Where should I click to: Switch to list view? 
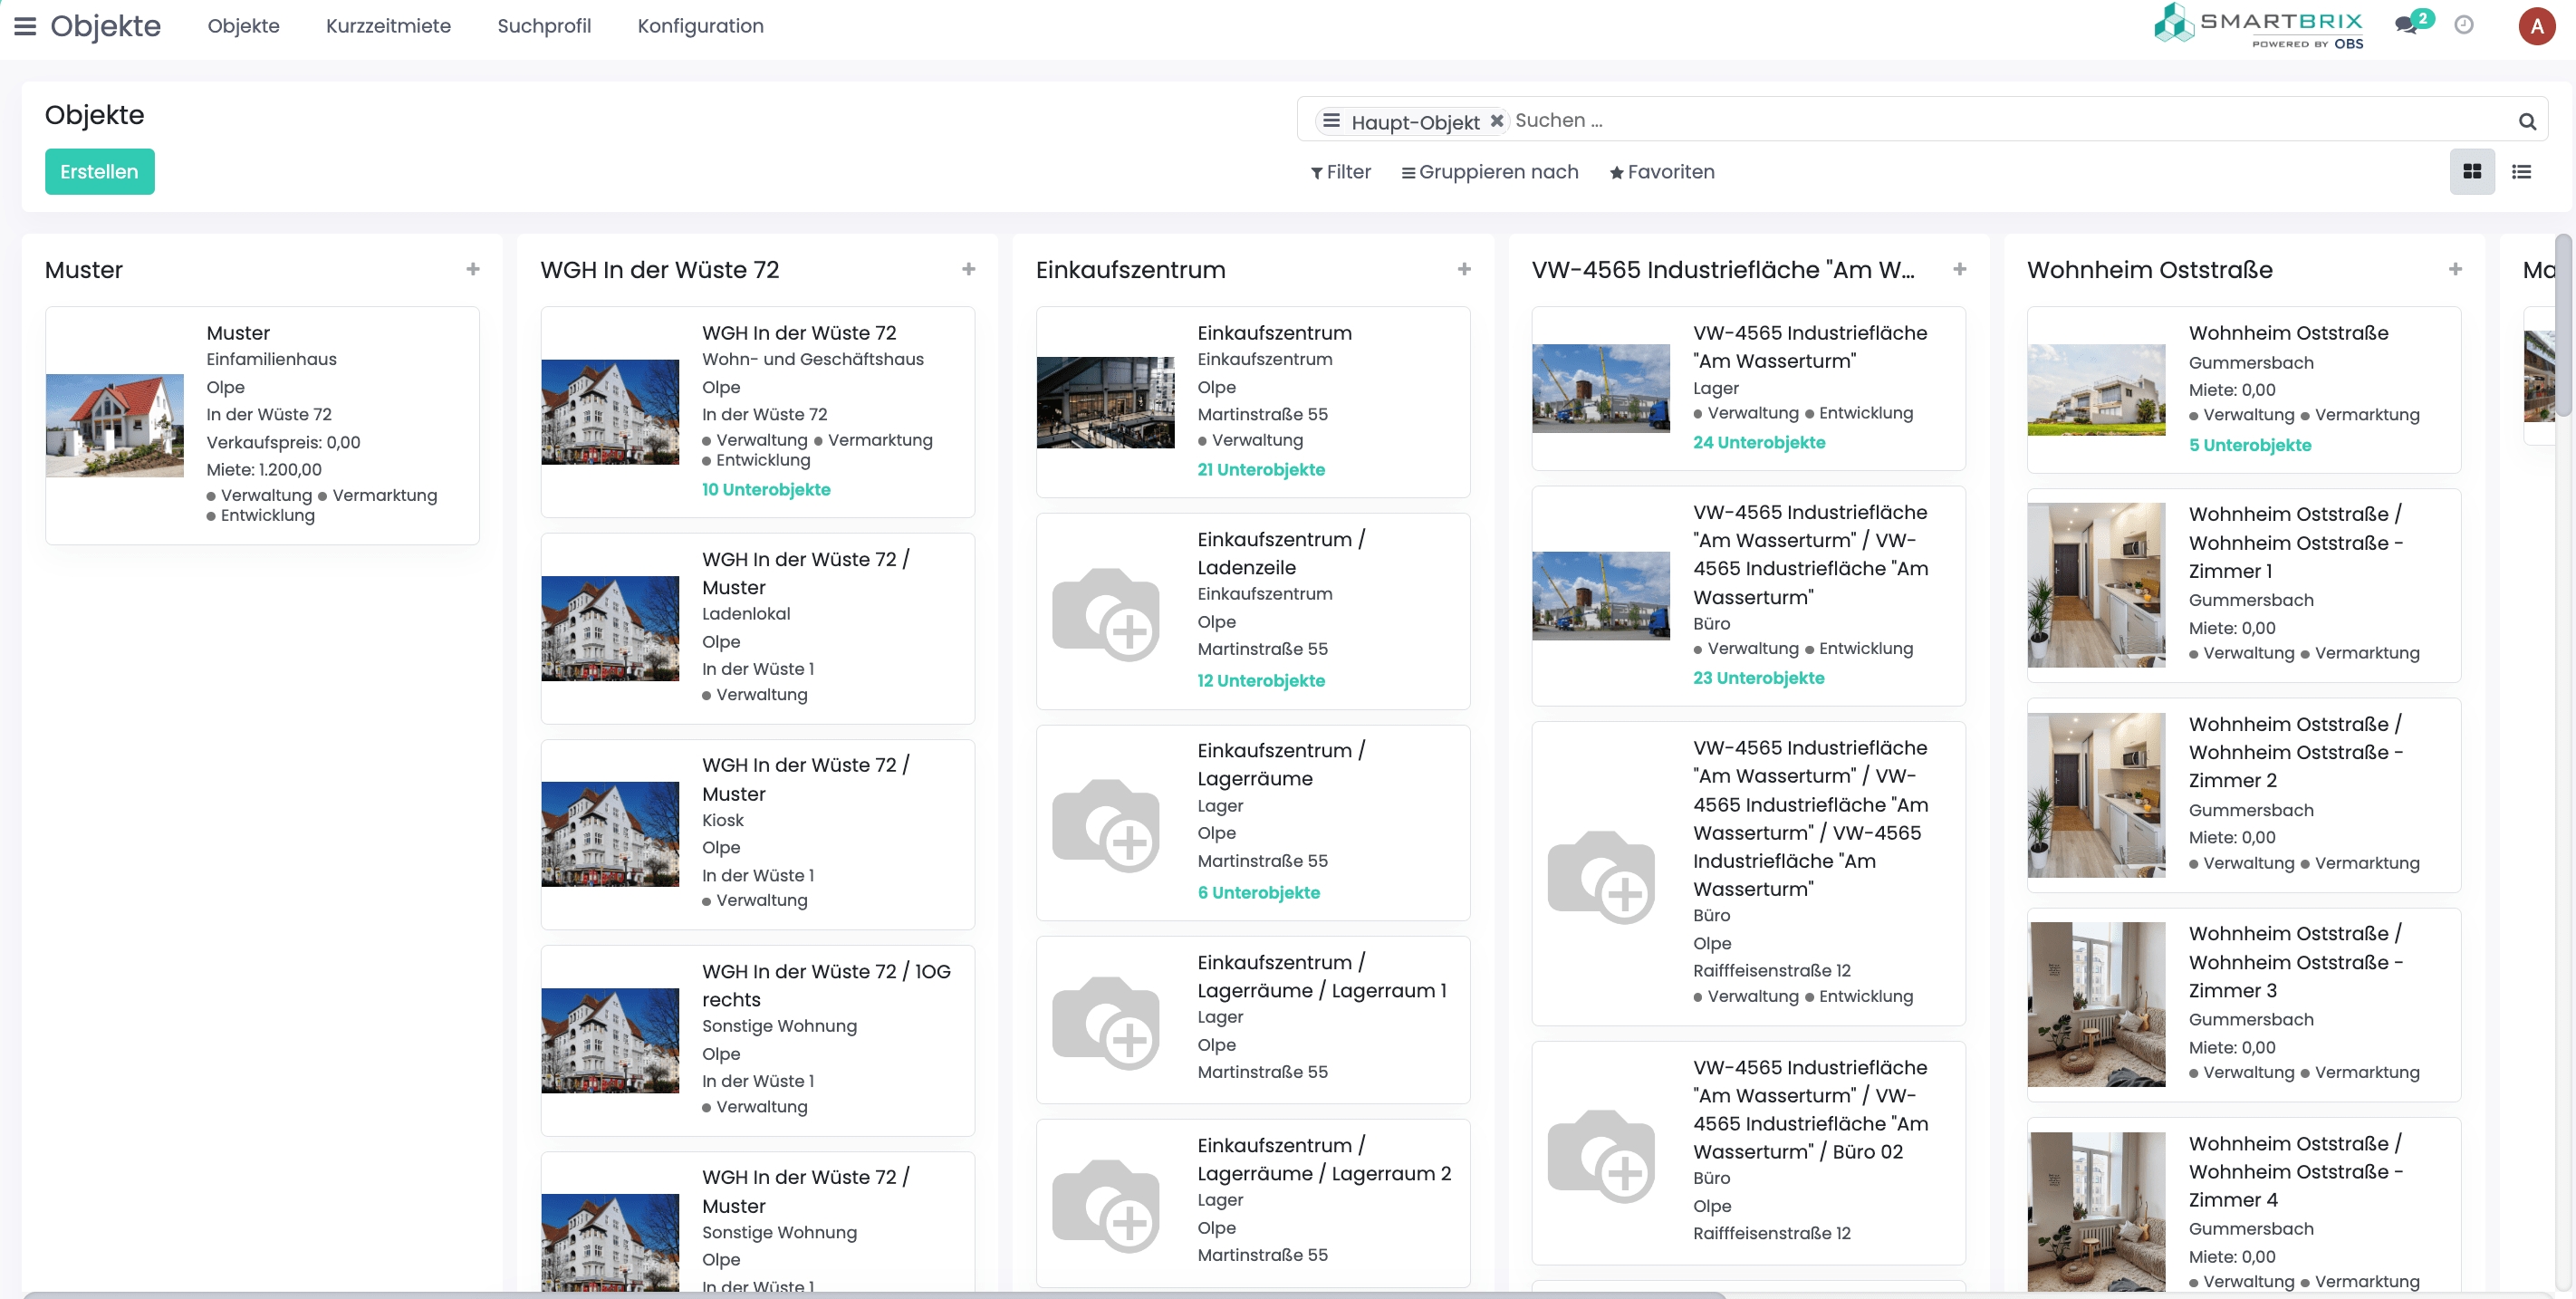(2522, 172)
